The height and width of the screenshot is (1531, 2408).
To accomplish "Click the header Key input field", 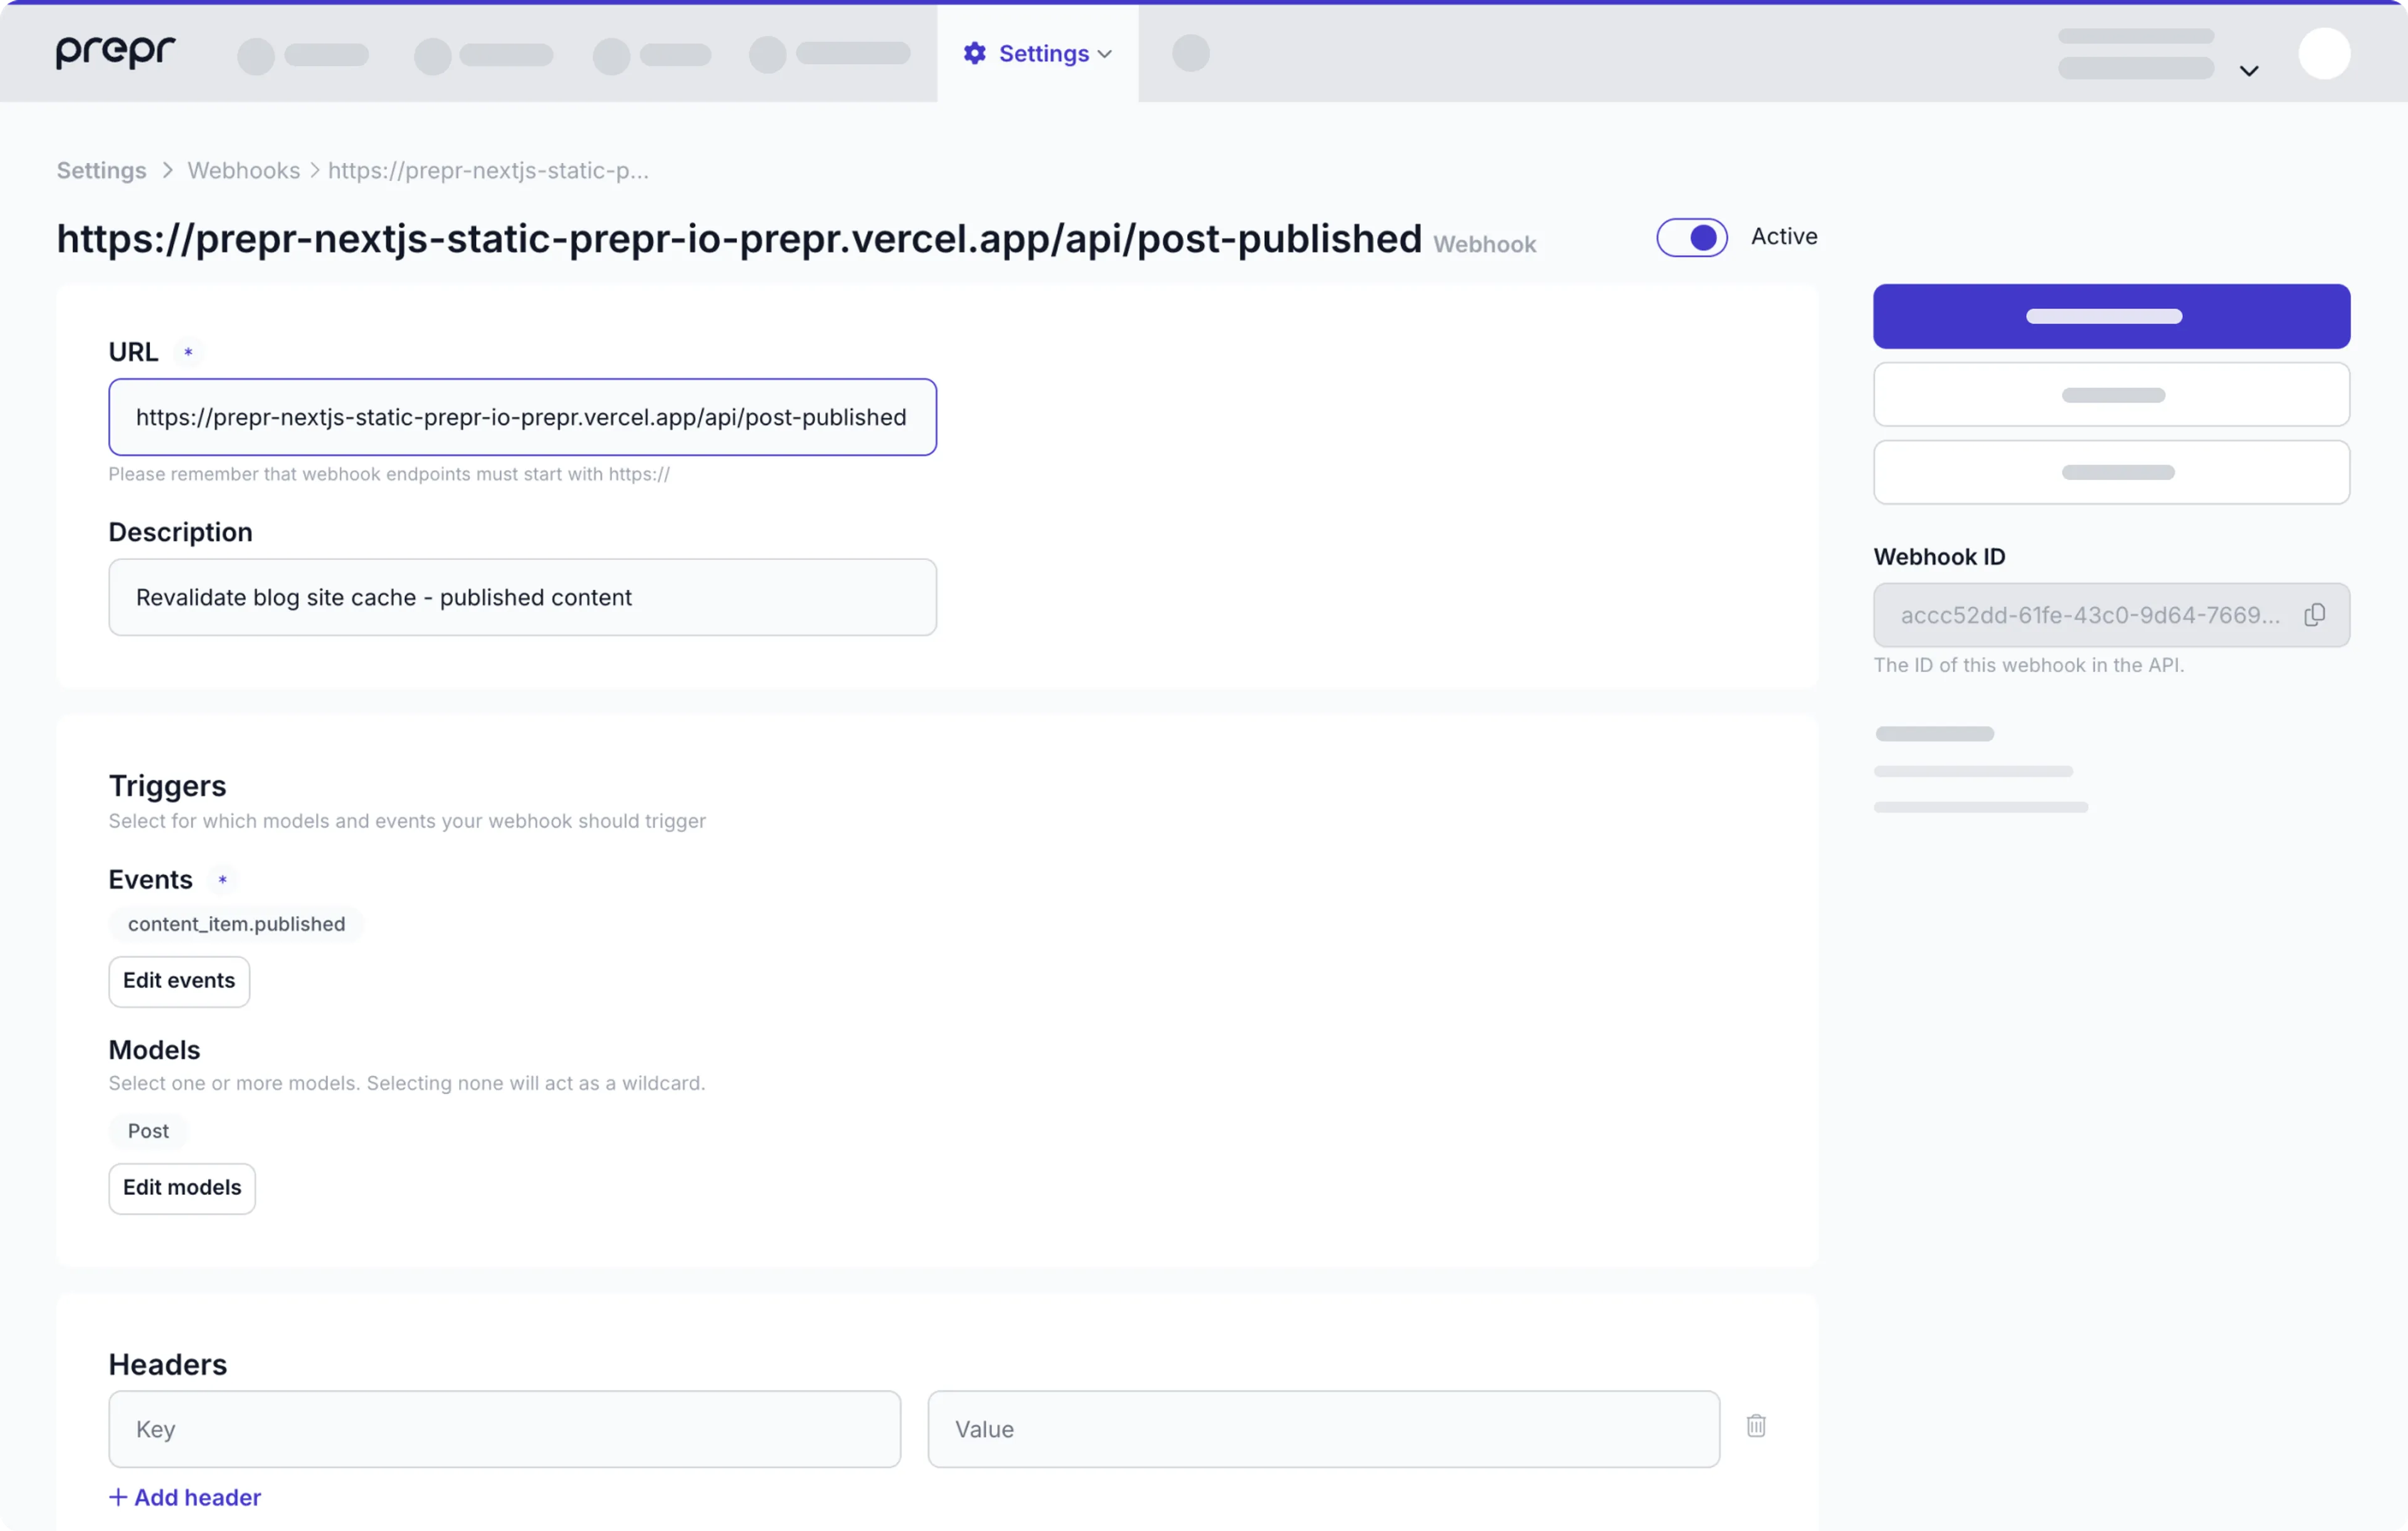I will (x=504, y=1429).
